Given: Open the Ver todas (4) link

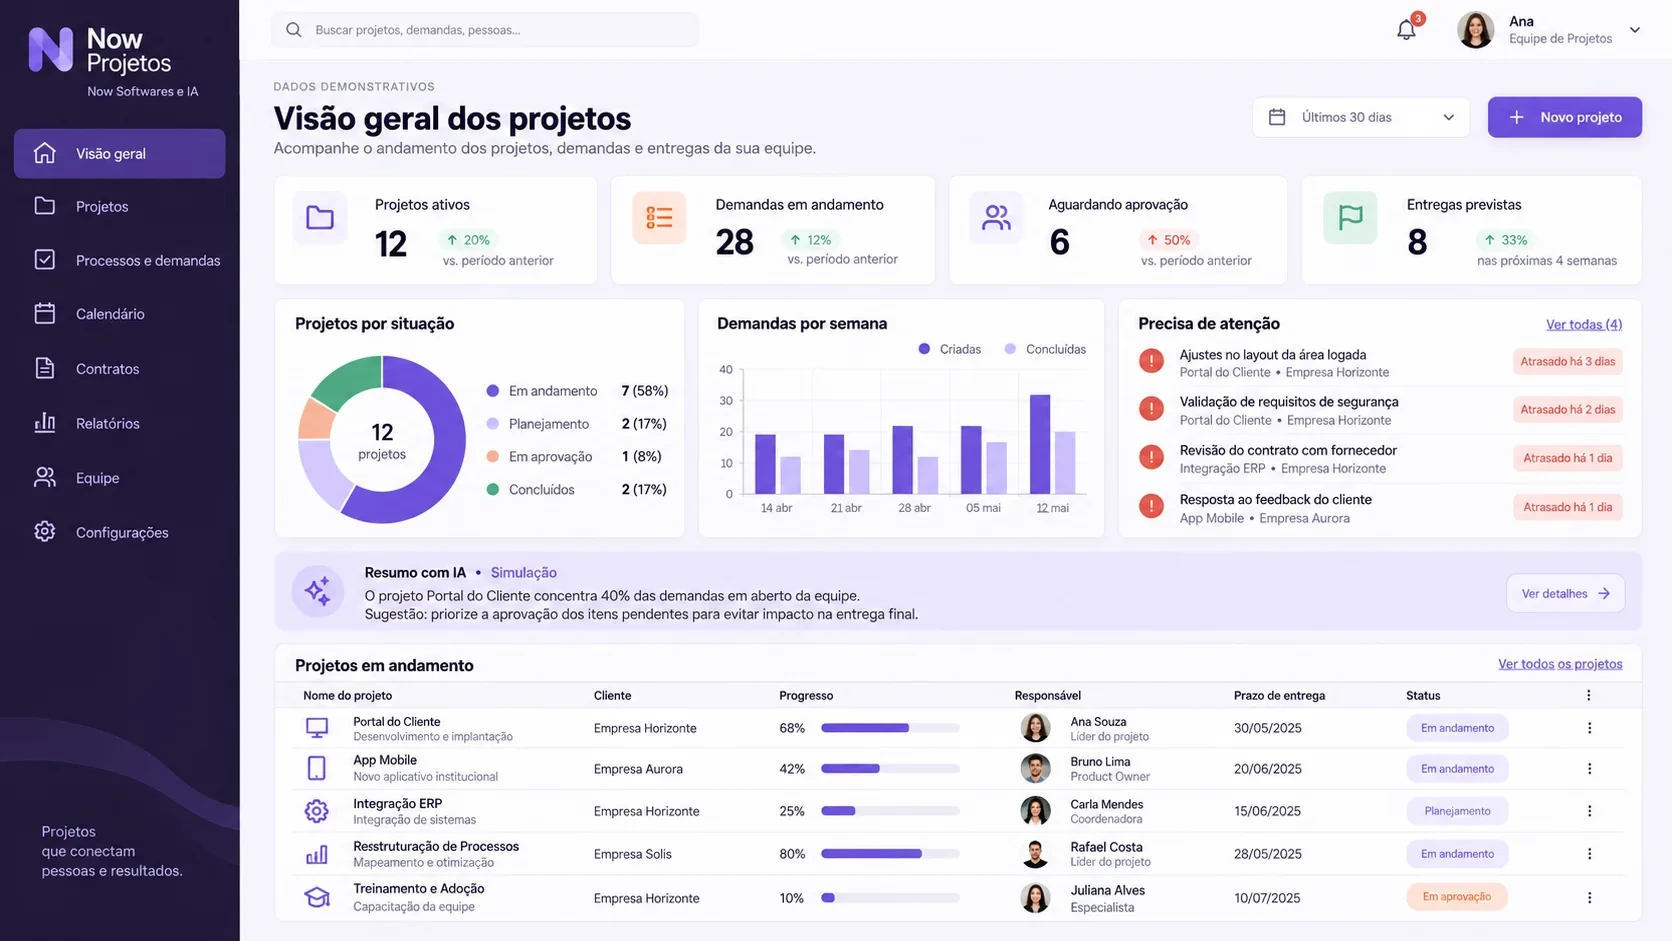Looking at the screenshot, I should [x=1584, y=324].
